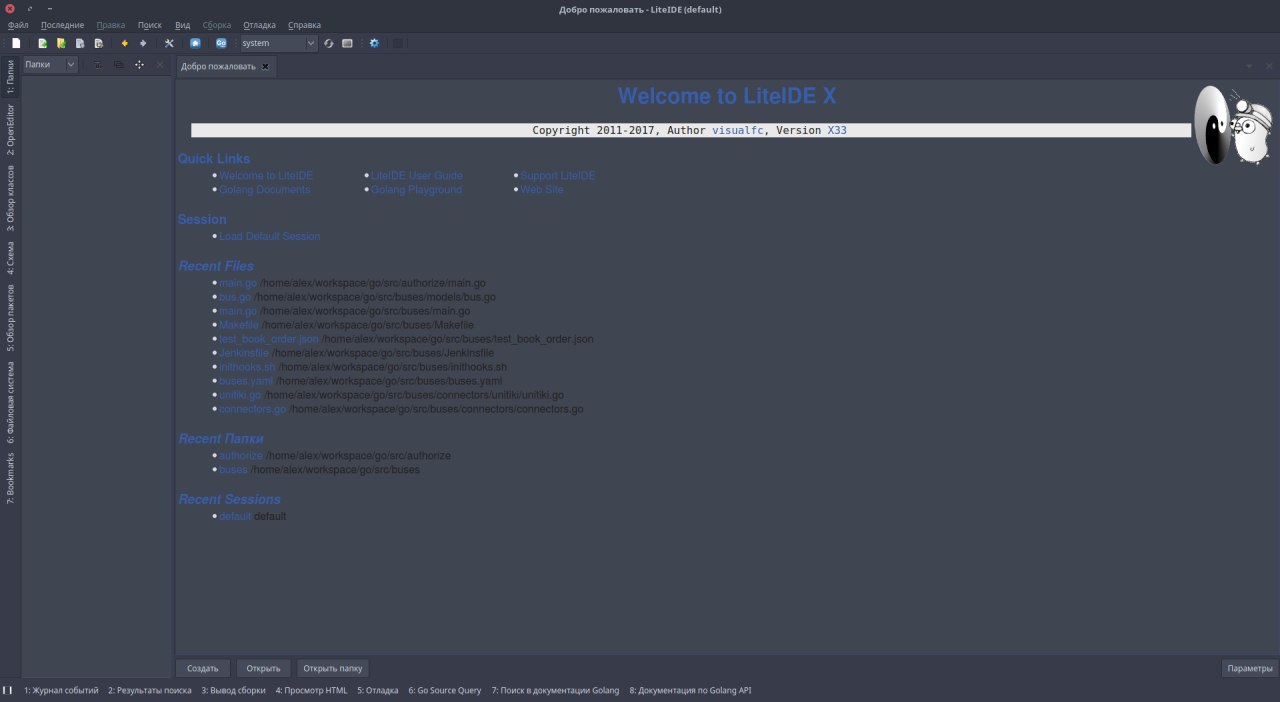
Task: Click the pause icon at status bar left
Action: (8, 690)
